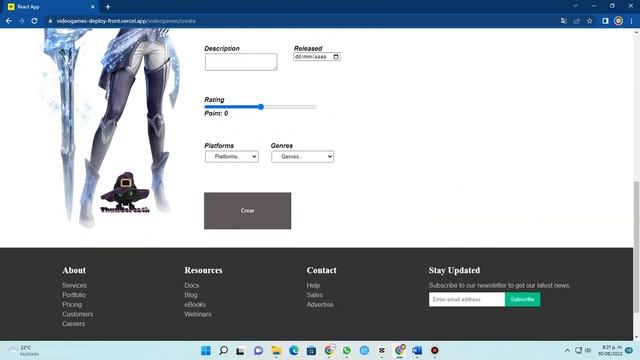
Task: Open taskbar Search magnifier
Action: 223,351
